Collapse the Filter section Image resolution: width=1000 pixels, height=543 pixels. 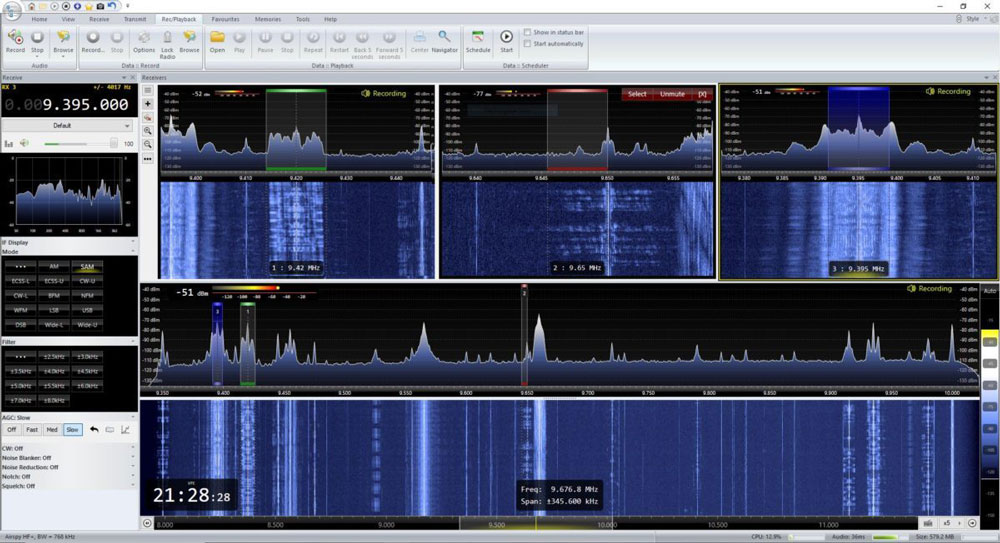[133, 342]
